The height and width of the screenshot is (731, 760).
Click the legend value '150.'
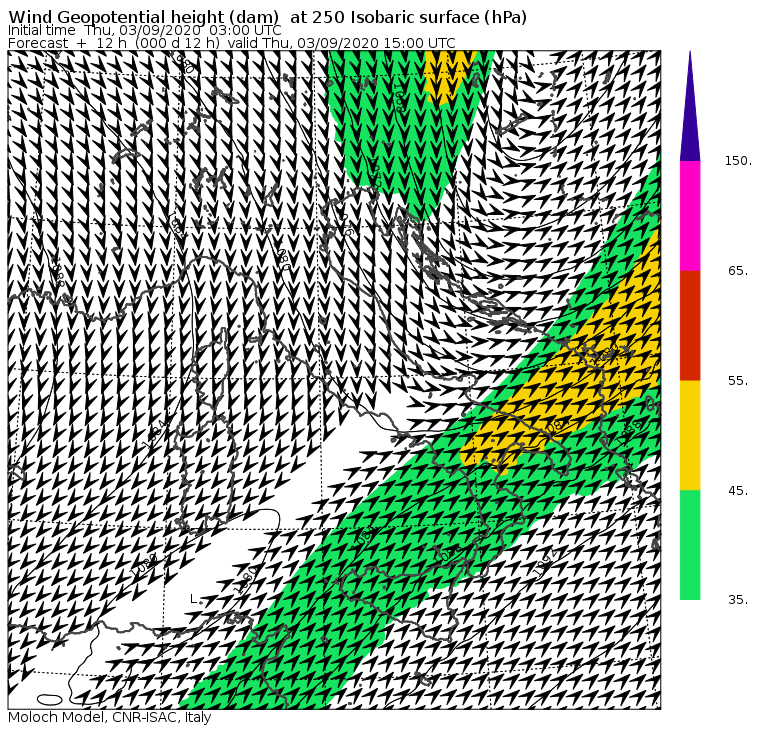(738, 161)
